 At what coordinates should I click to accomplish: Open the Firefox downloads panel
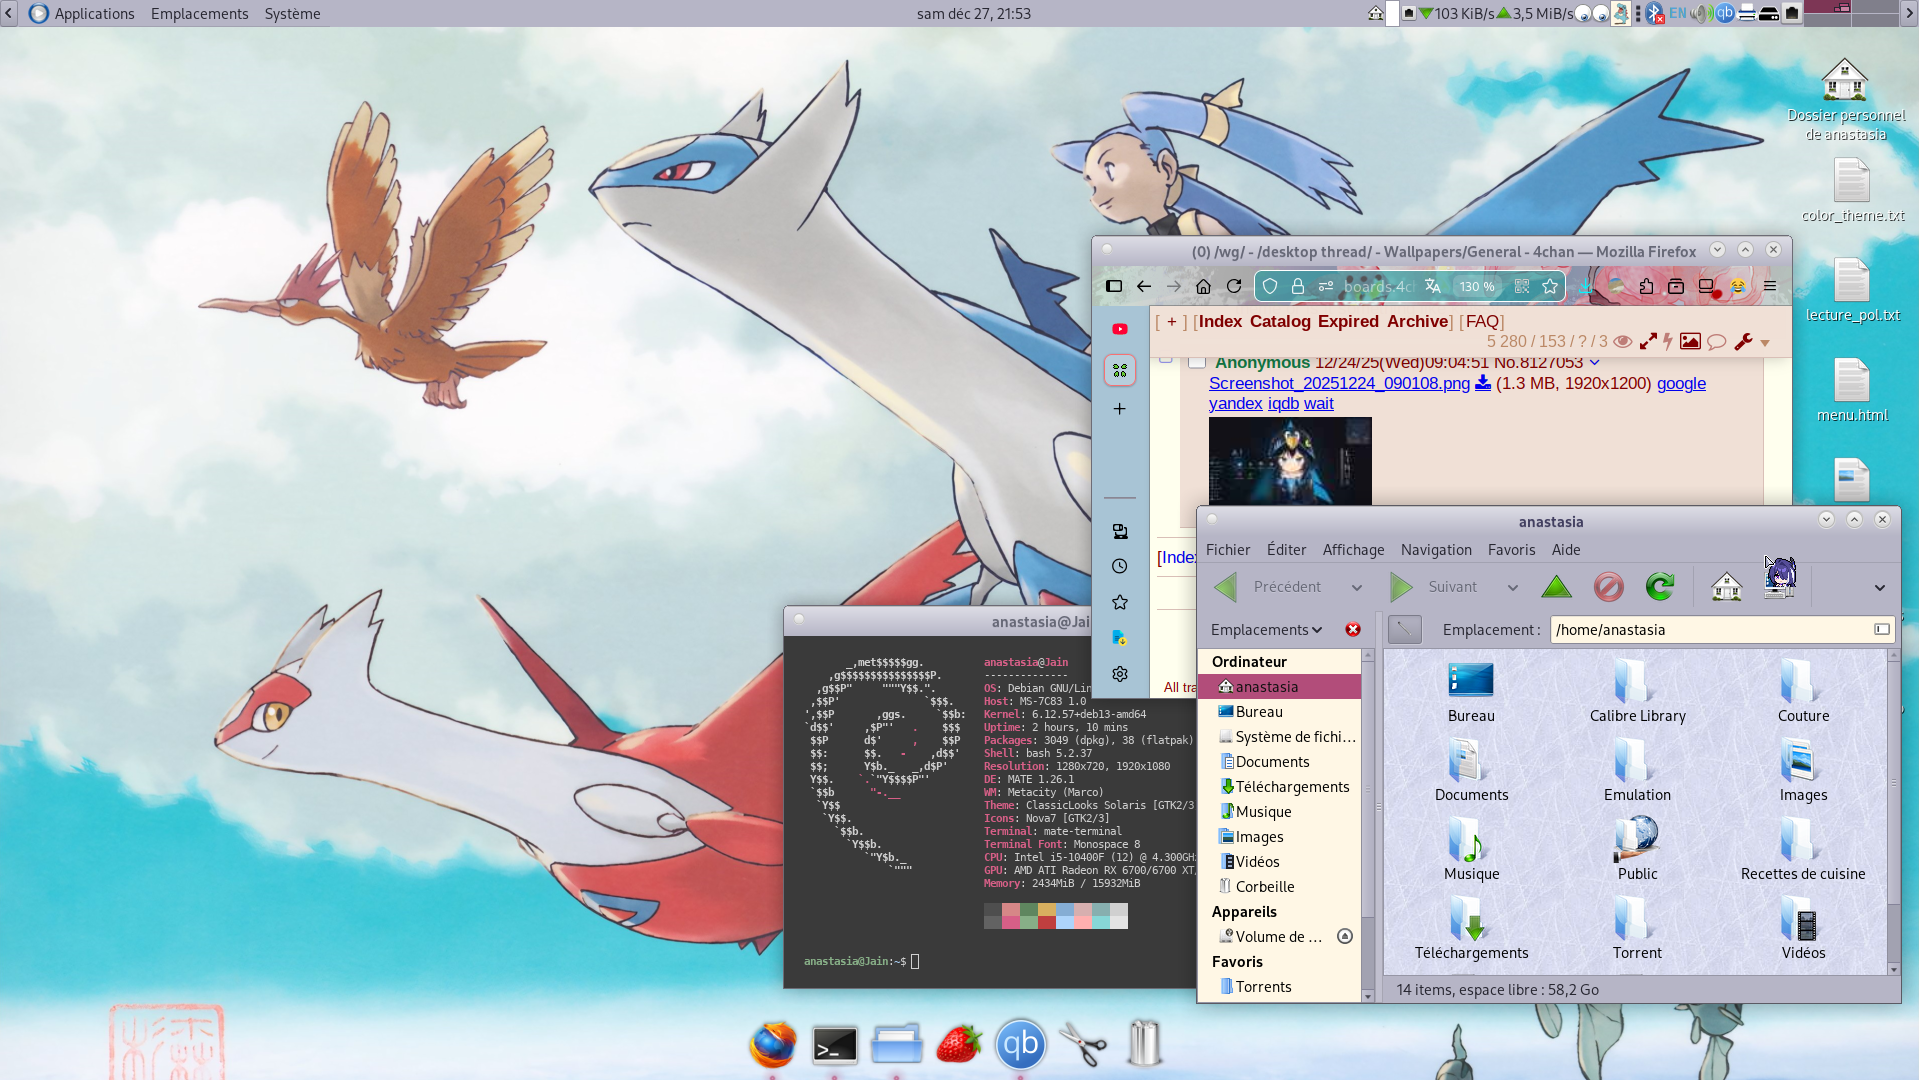click(1586, 286)
